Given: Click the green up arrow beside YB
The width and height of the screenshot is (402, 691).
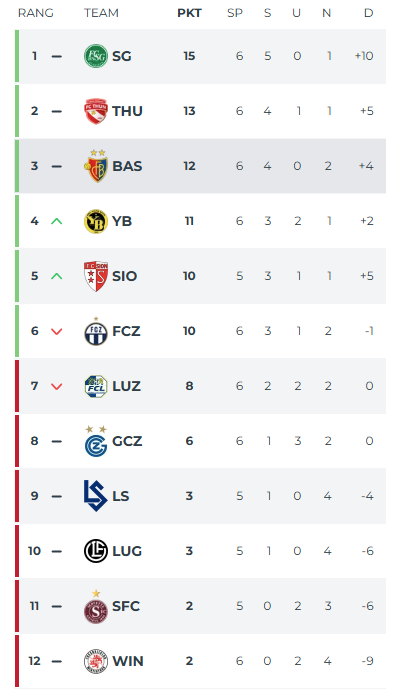Looking at the screenshot, I should (56, 221).
